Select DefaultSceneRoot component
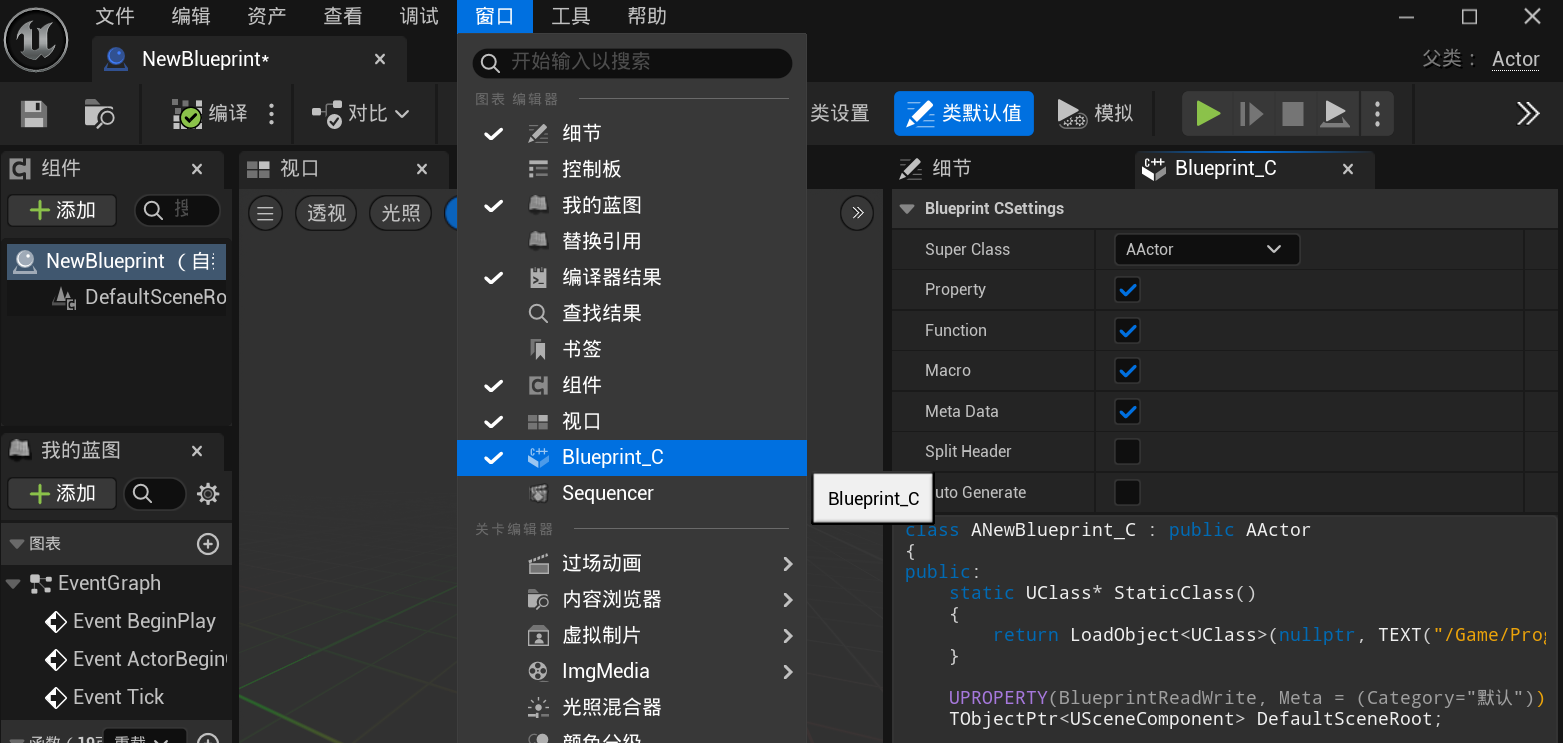 140,297
